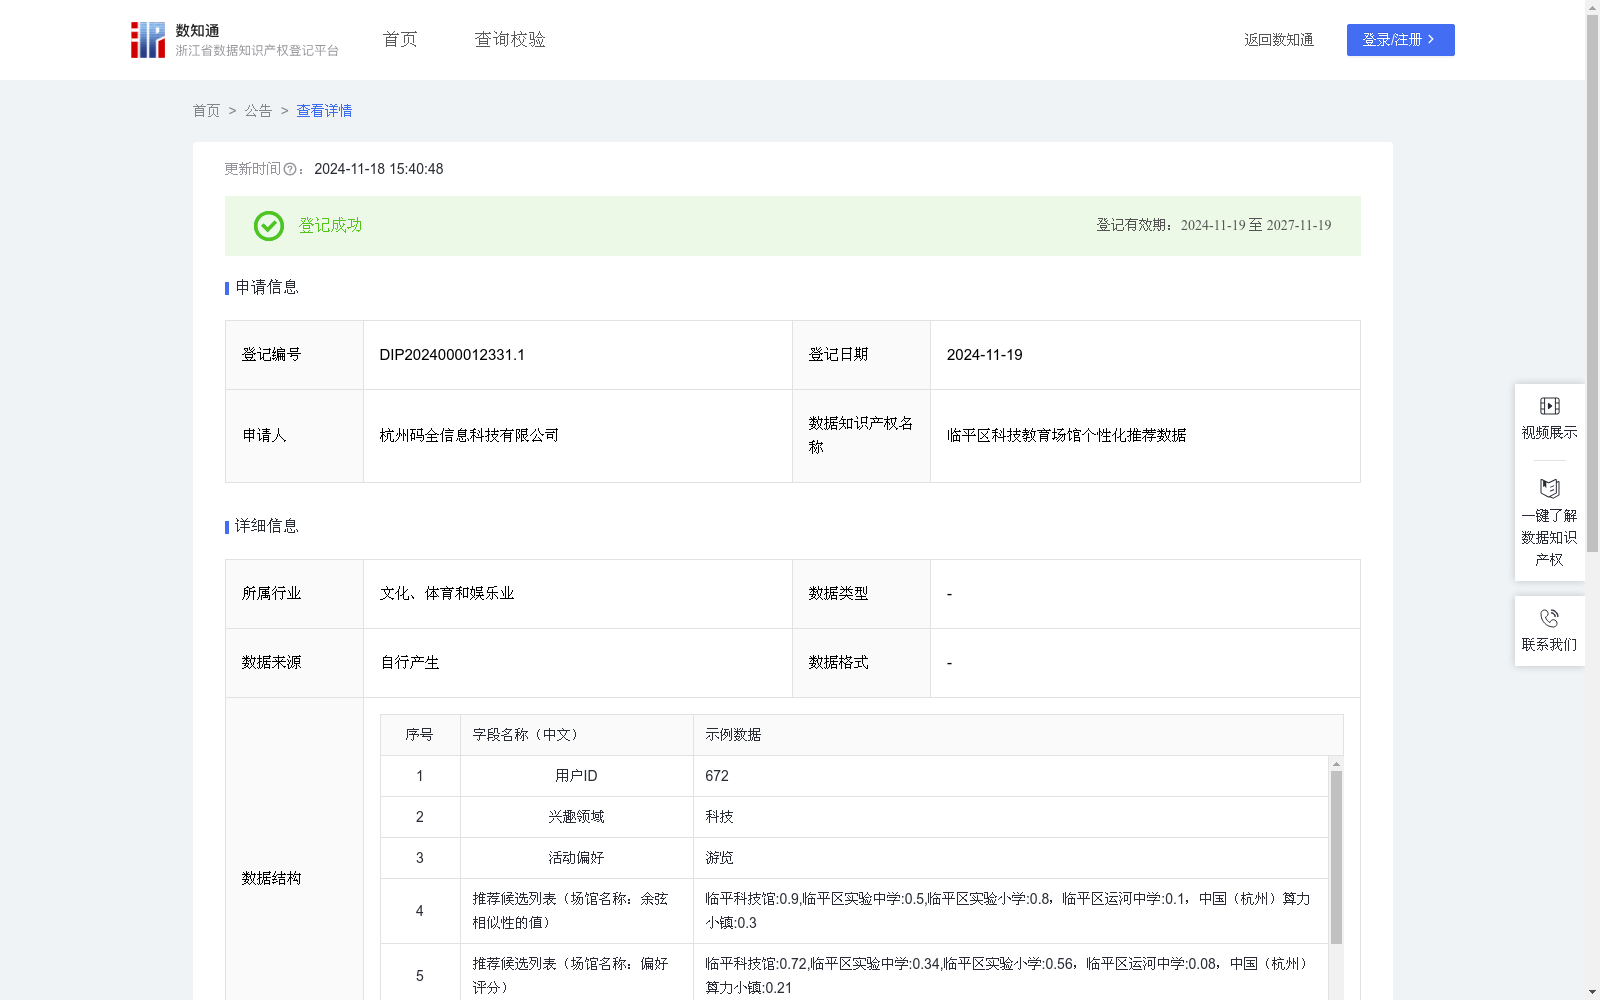This screenshot has width=1600, height=1000.
Task: Click the 用户ID field row
Action: (x=854, y=776)
